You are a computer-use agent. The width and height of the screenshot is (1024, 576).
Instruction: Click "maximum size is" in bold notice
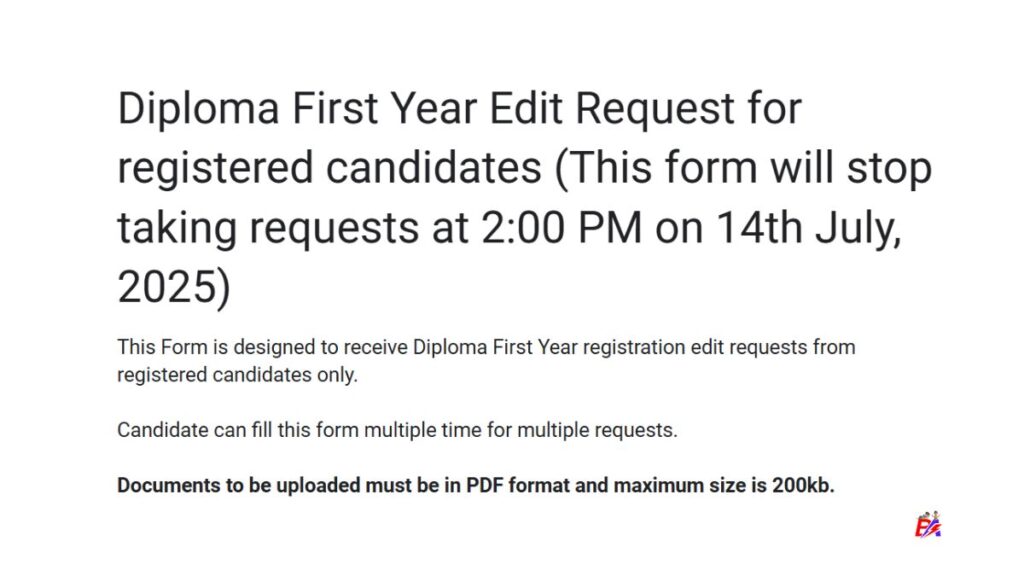689,486
